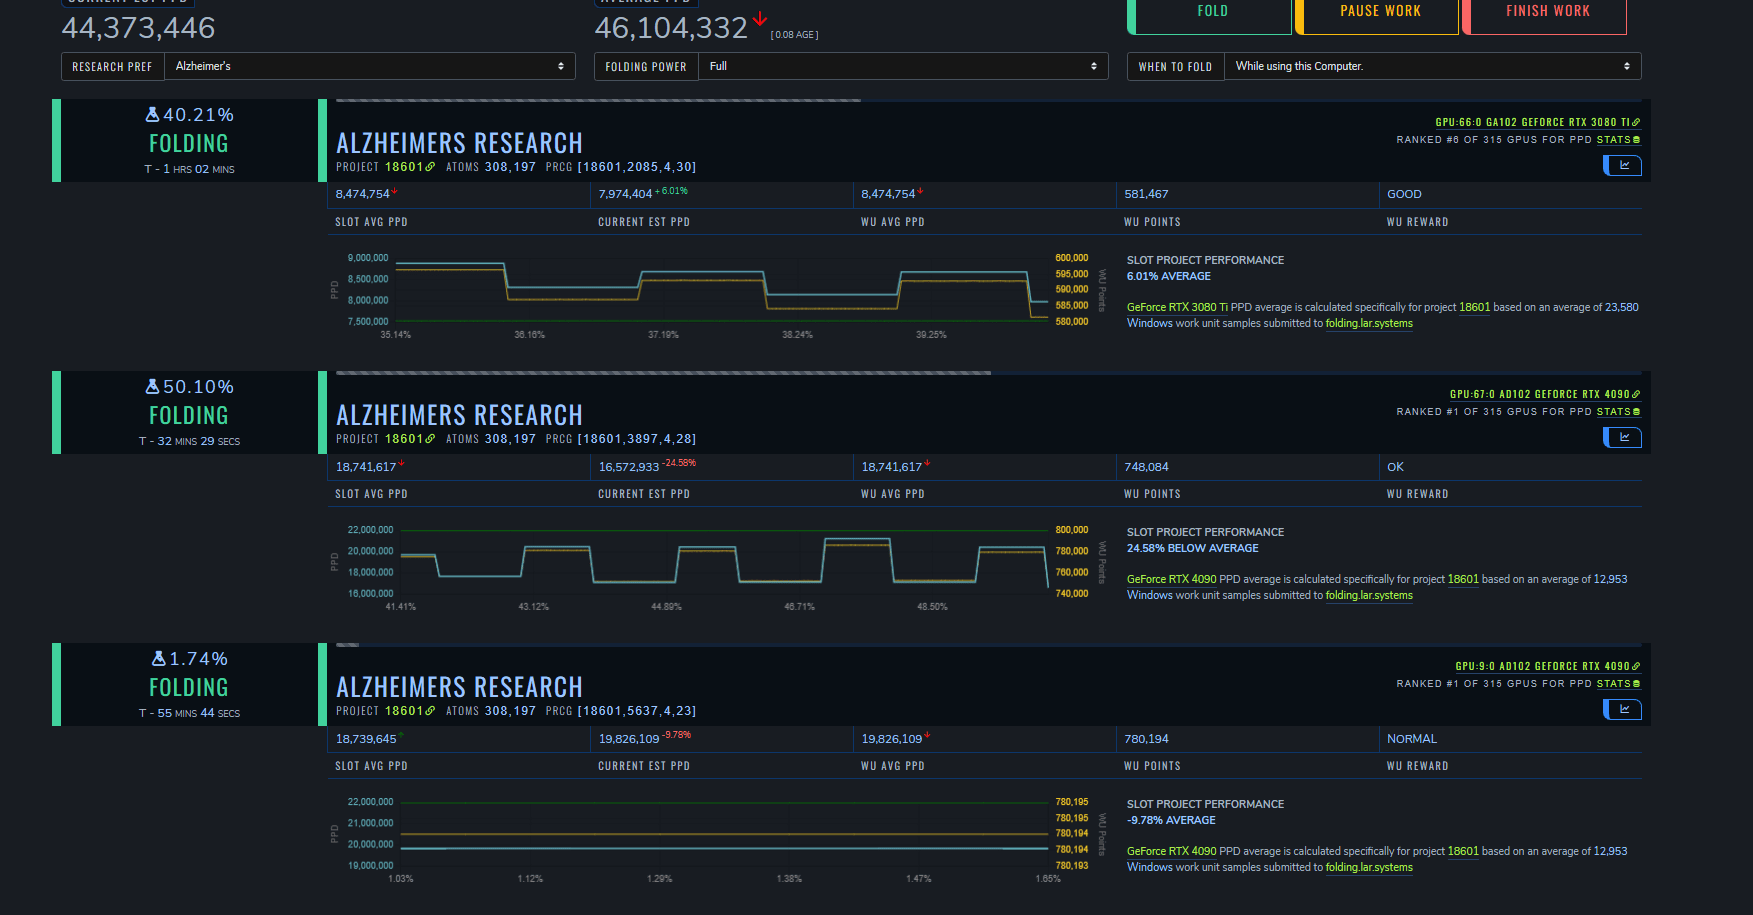Image resolution: width=1753 pixels, height=915 pixels.
Task: Click the T - 1 HRS 02 MINS countdown
Action: 189,170
